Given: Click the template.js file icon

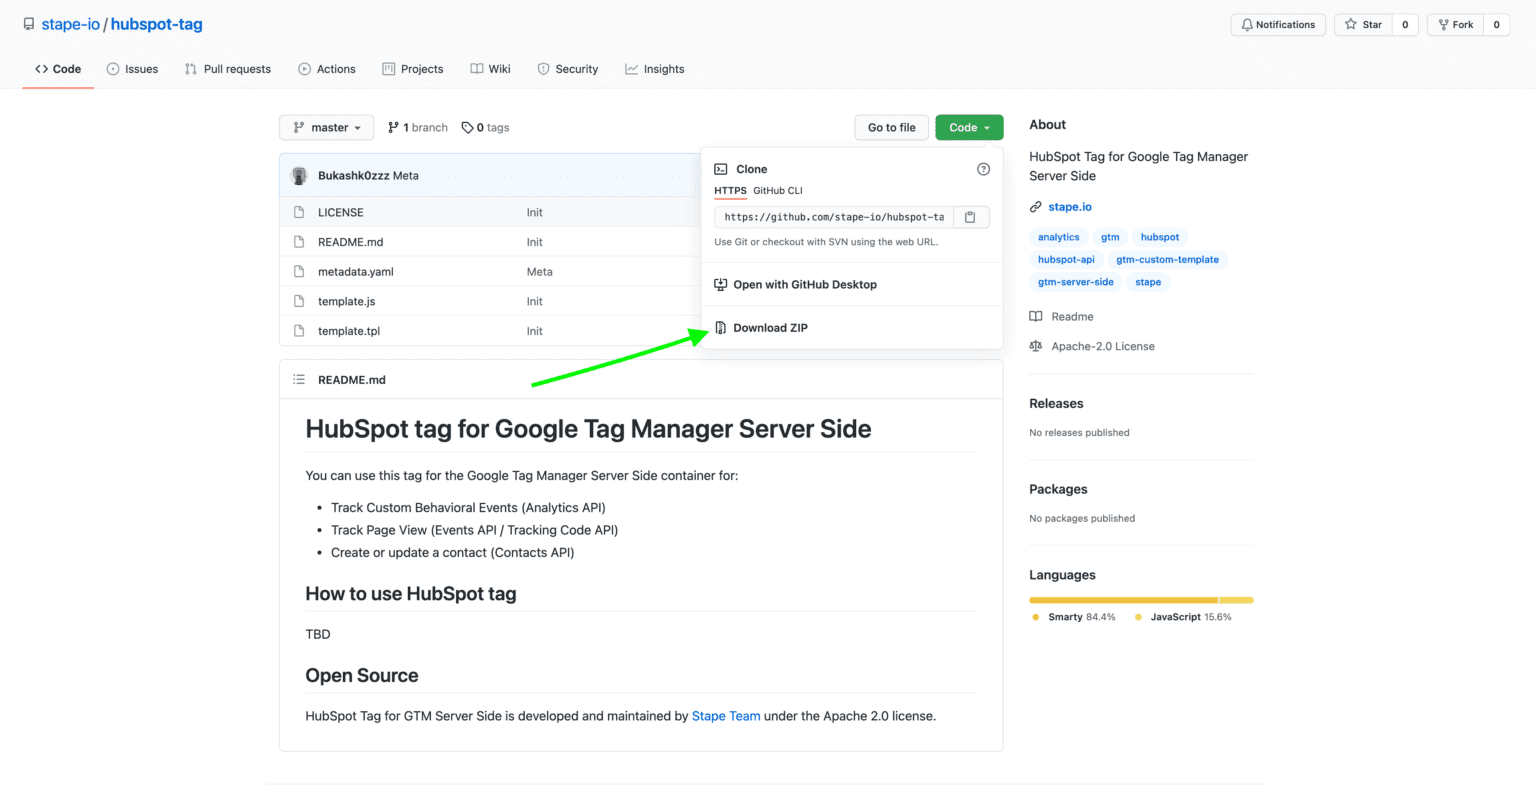Looking at the screenshot, I should click(298, 301).
